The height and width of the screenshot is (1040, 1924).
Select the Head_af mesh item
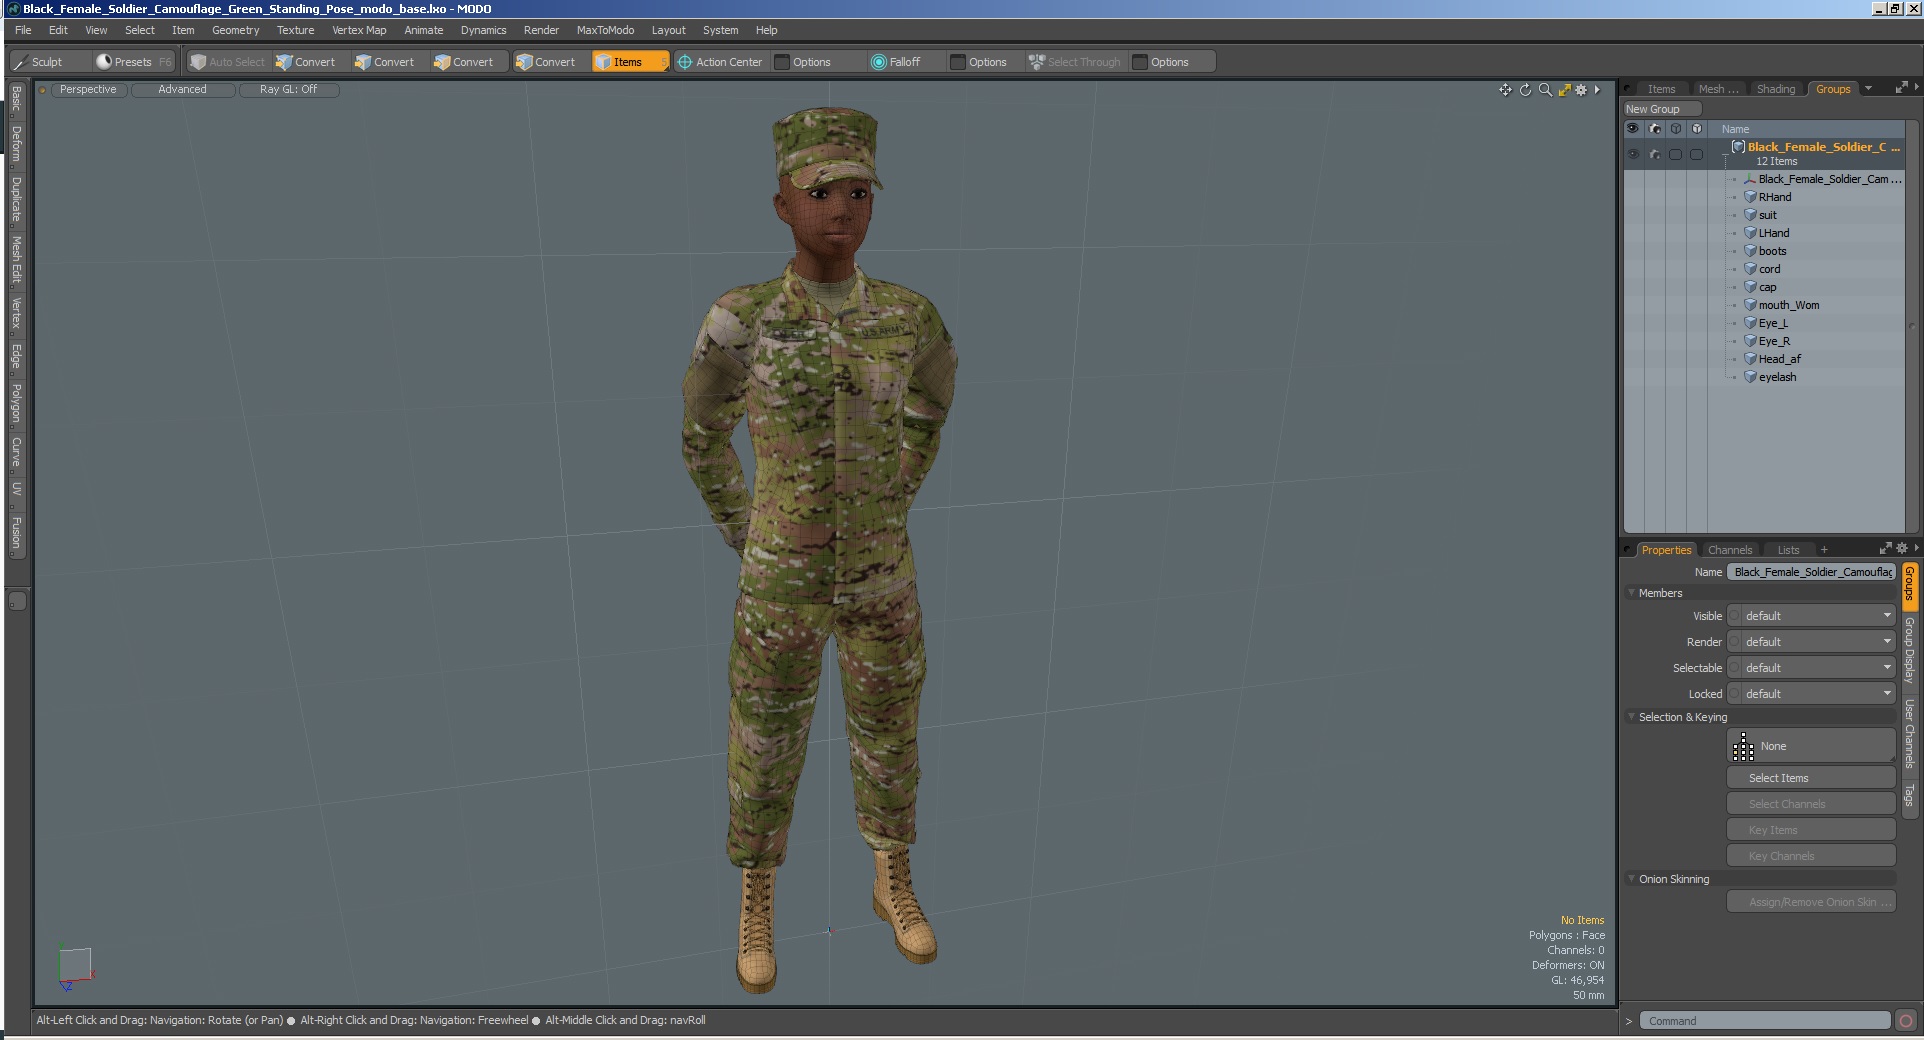pyautogui.click(x=1779, y=359)
